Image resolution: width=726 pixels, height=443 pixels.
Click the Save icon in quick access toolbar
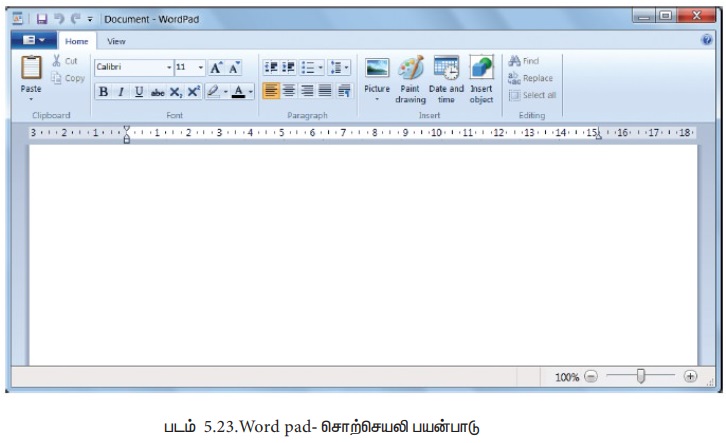[42, 18]
